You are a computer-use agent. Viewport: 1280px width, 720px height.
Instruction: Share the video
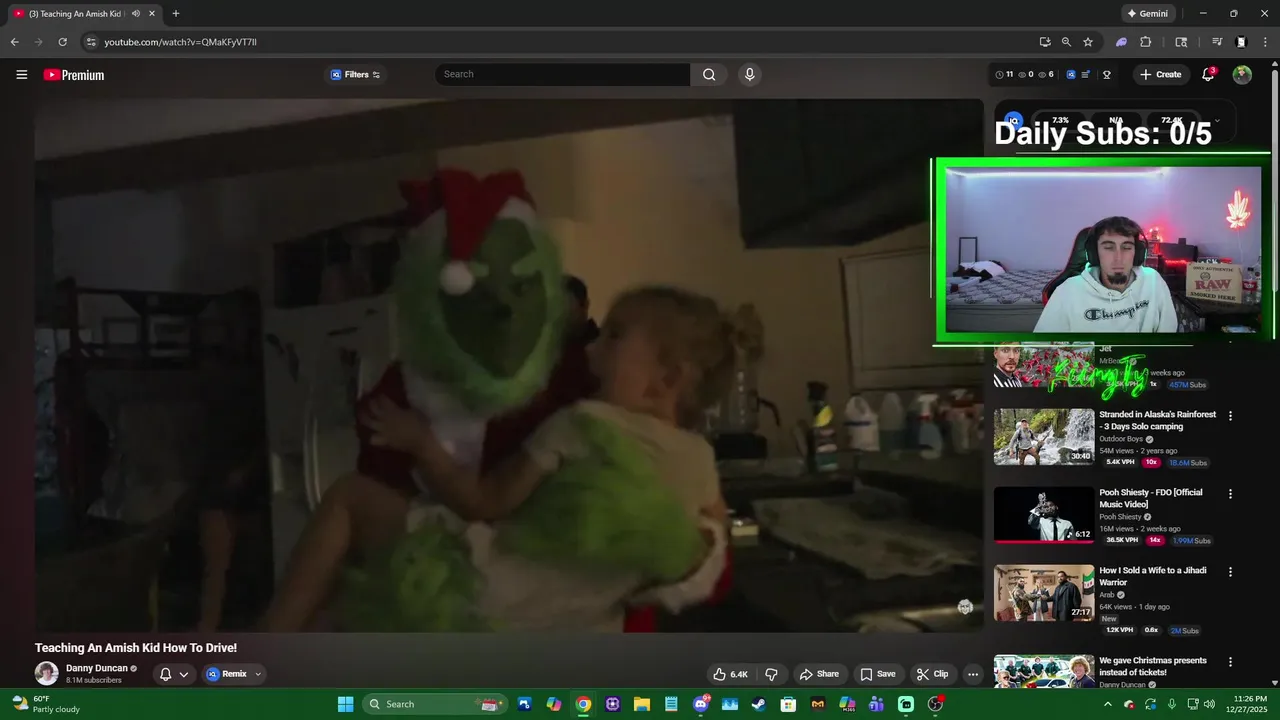(x=819, y=674)
